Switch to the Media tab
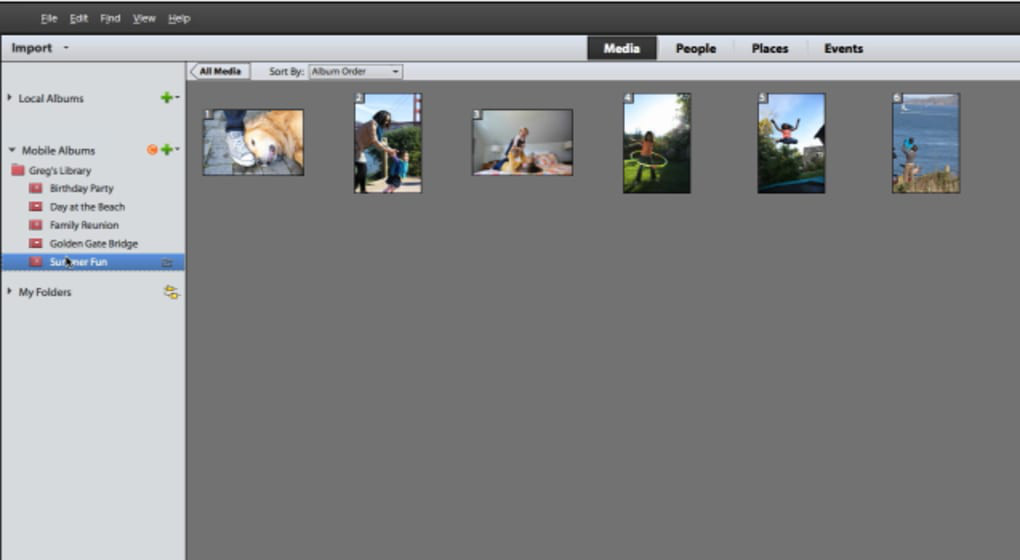1020x560 pixels. coord(621,48)
